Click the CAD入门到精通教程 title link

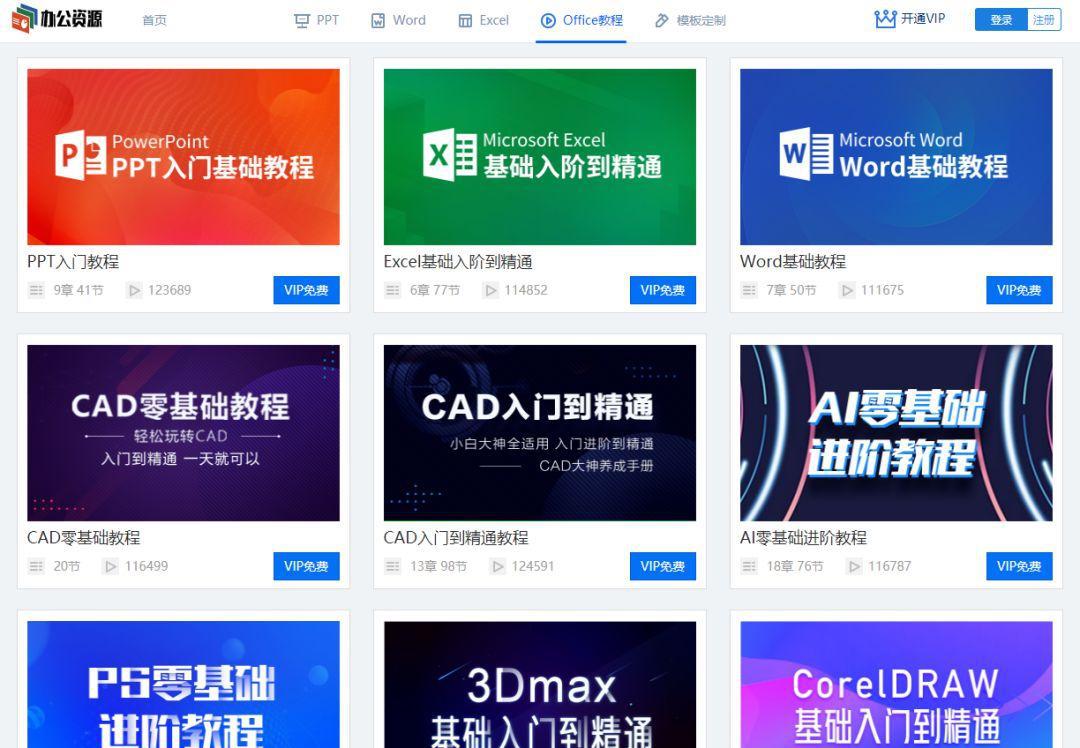456,538
